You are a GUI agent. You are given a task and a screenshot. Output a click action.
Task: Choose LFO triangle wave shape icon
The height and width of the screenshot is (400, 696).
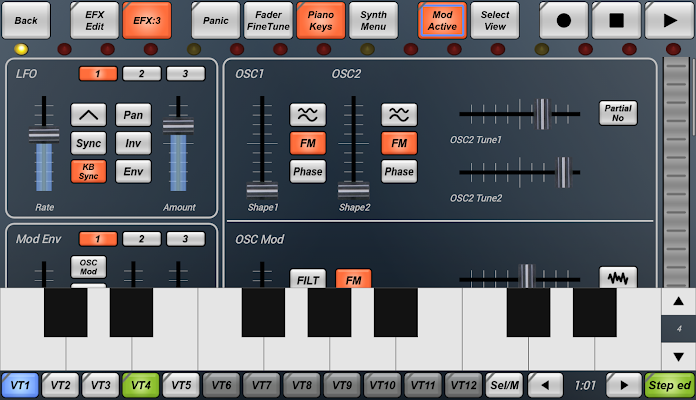[88, 115]
